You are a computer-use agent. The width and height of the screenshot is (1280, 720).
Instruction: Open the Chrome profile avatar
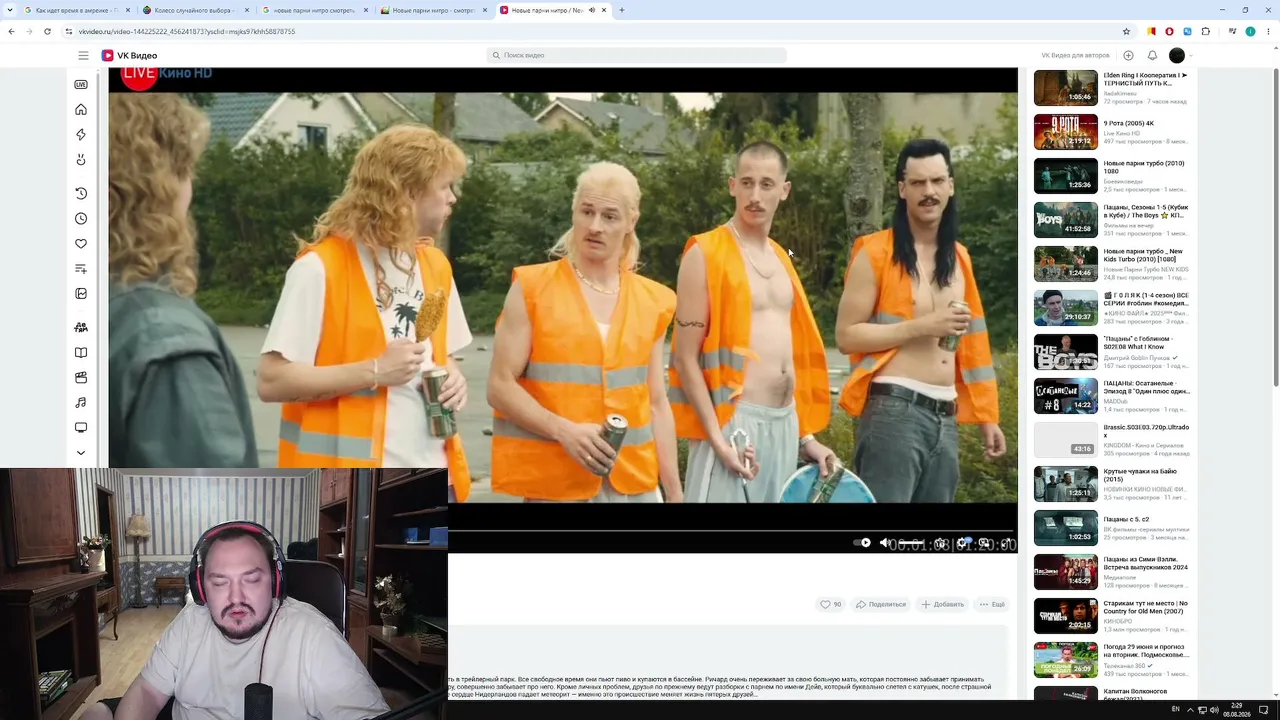tap(1250, 31)
